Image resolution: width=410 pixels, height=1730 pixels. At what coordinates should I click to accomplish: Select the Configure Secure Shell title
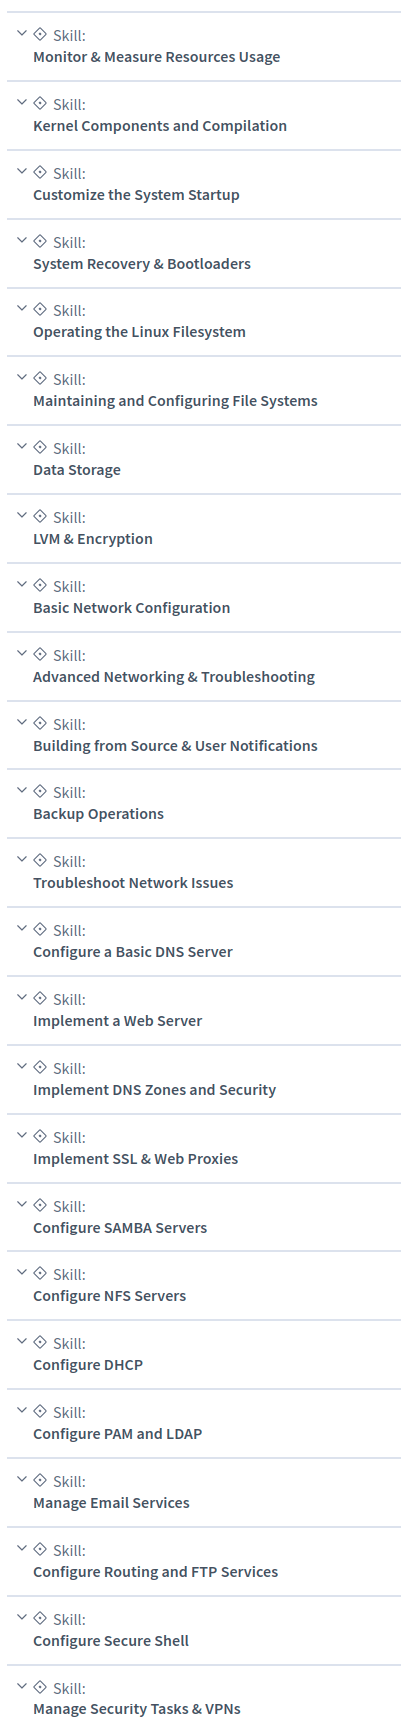coord(111,1641)
